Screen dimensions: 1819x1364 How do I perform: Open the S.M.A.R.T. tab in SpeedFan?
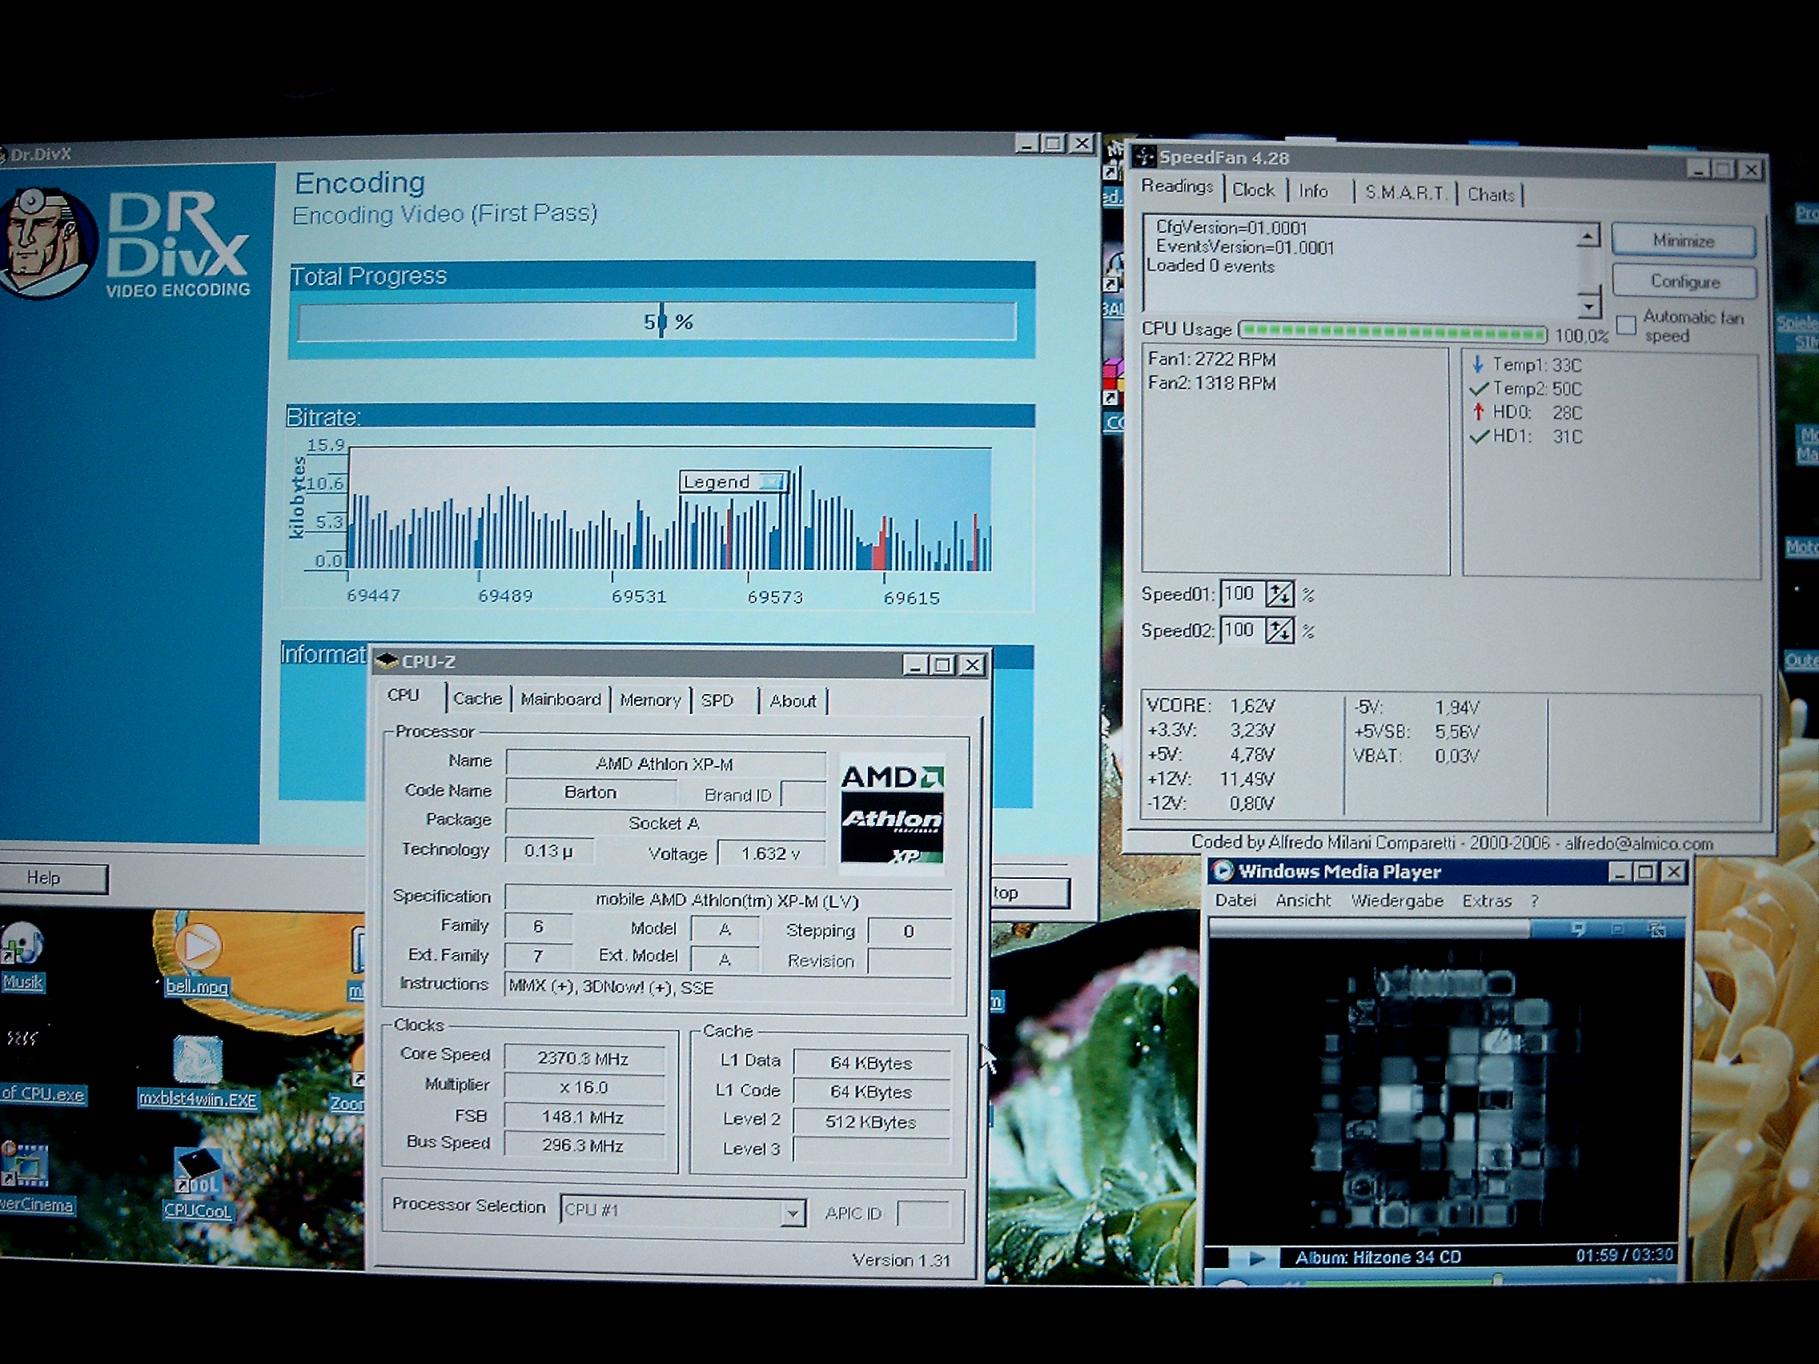tap(1405, 193)
